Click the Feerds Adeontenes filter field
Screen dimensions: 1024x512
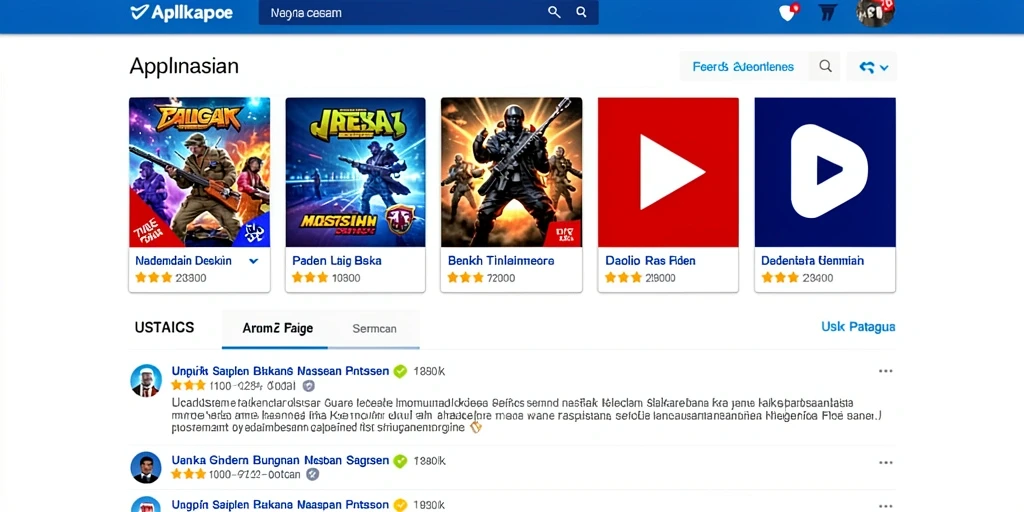pos(744,67)
